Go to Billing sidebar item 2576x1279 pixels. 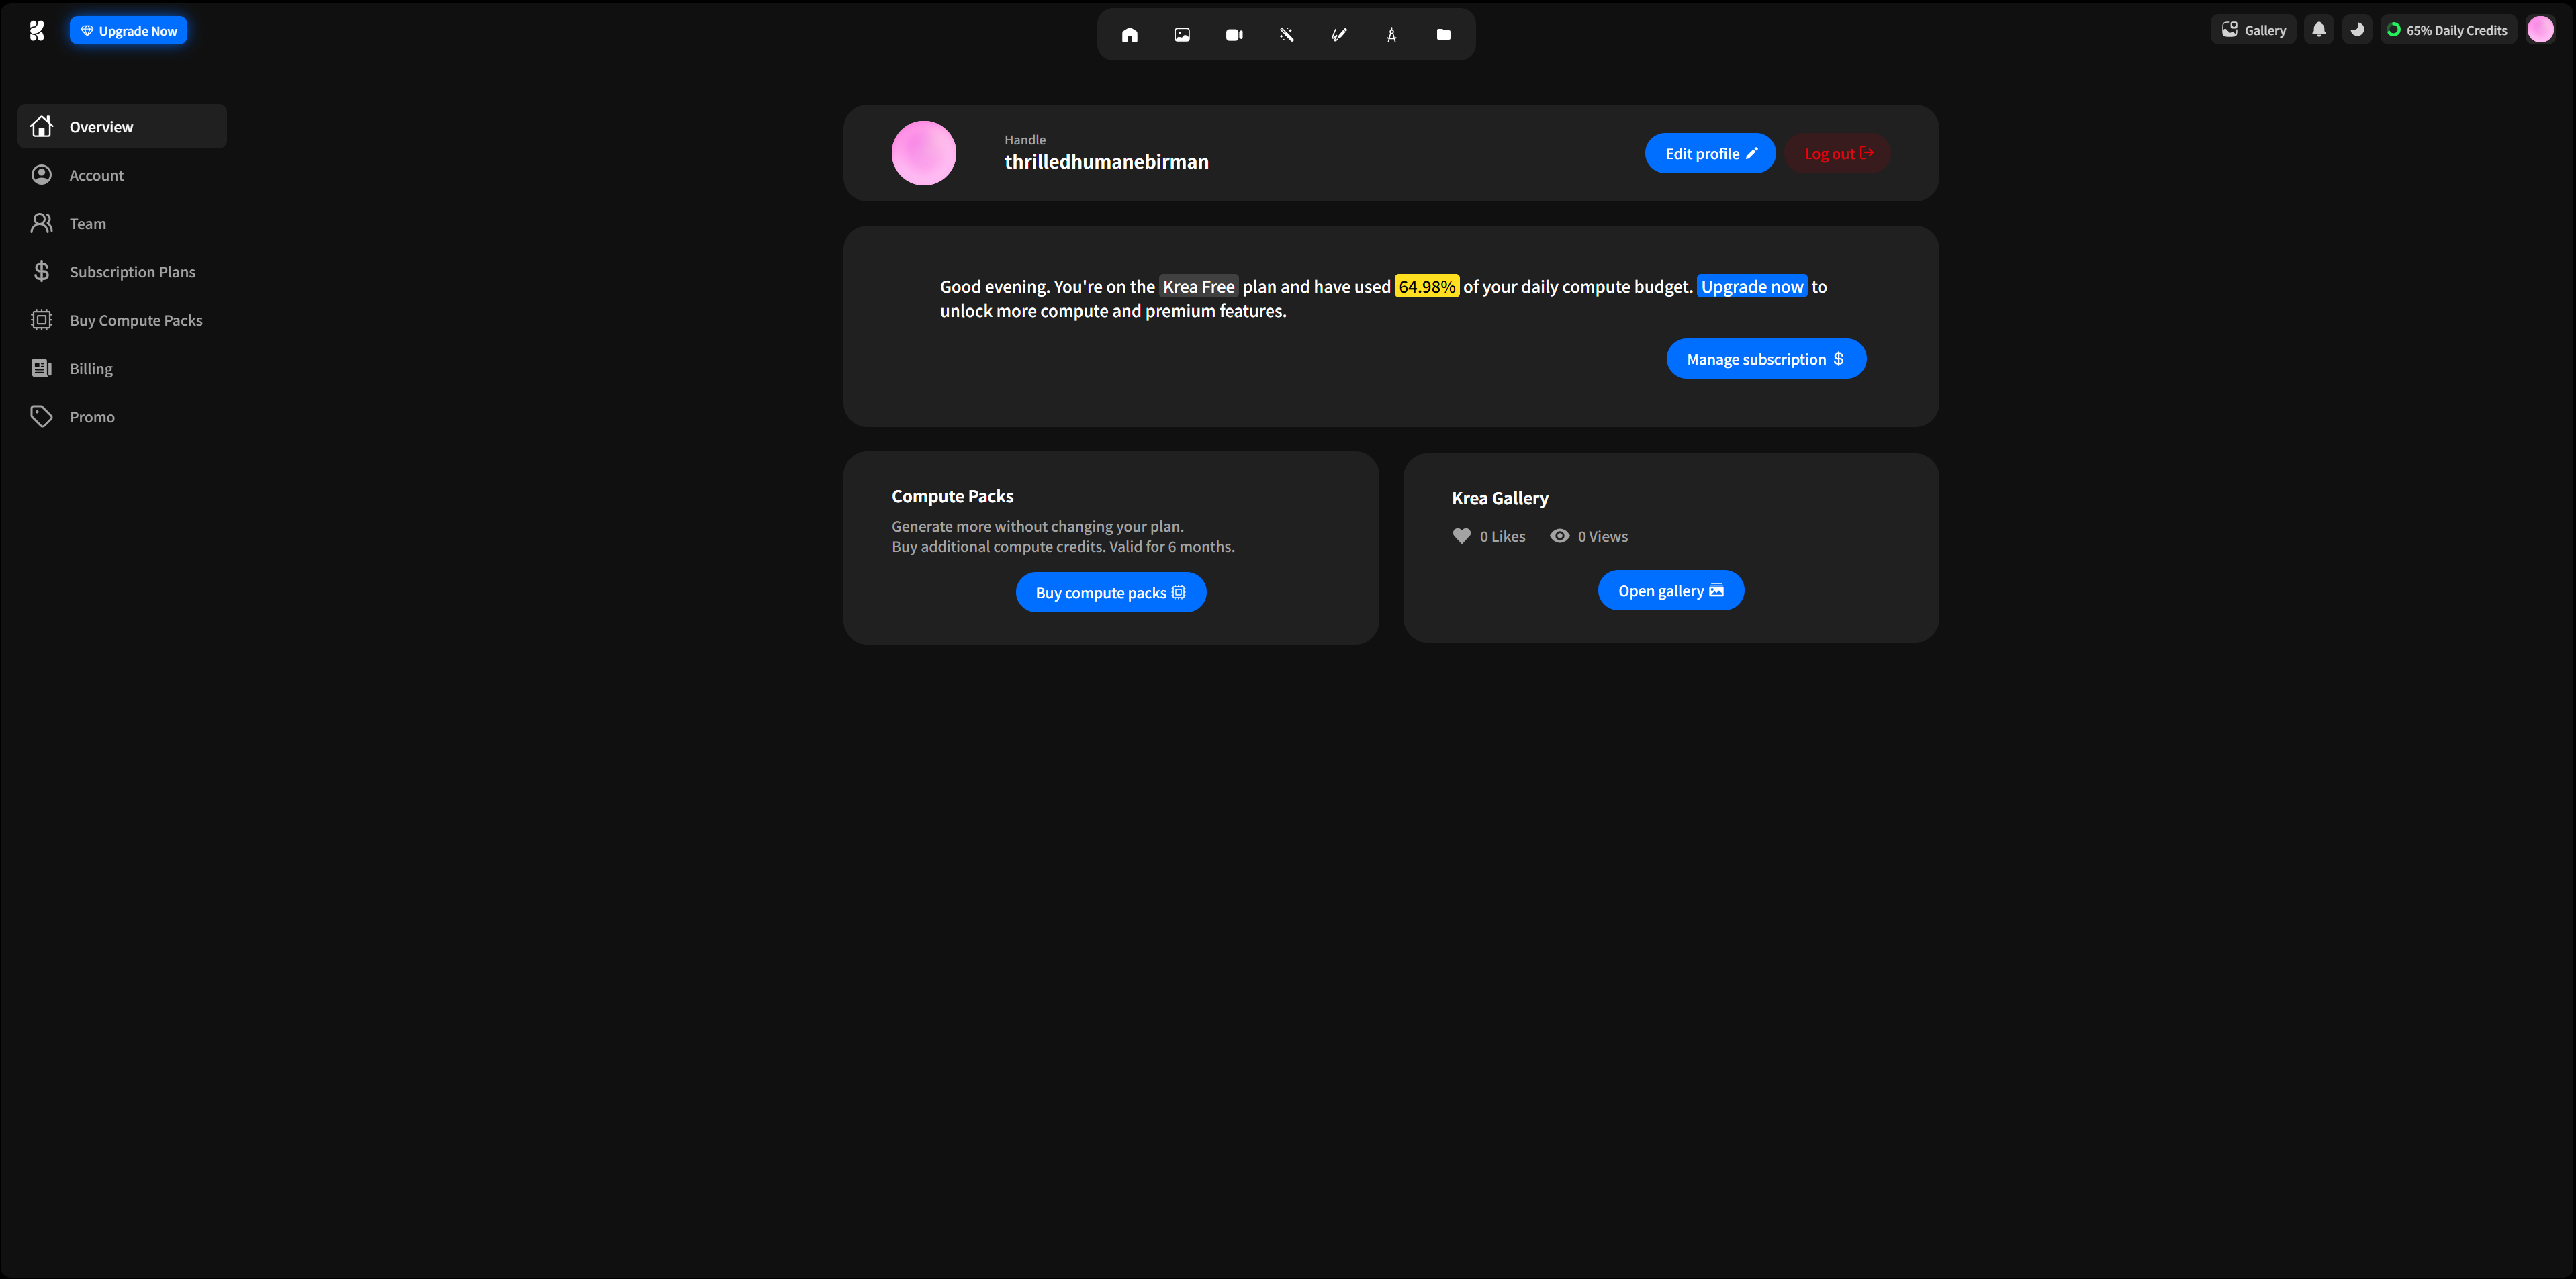[91, 369]
